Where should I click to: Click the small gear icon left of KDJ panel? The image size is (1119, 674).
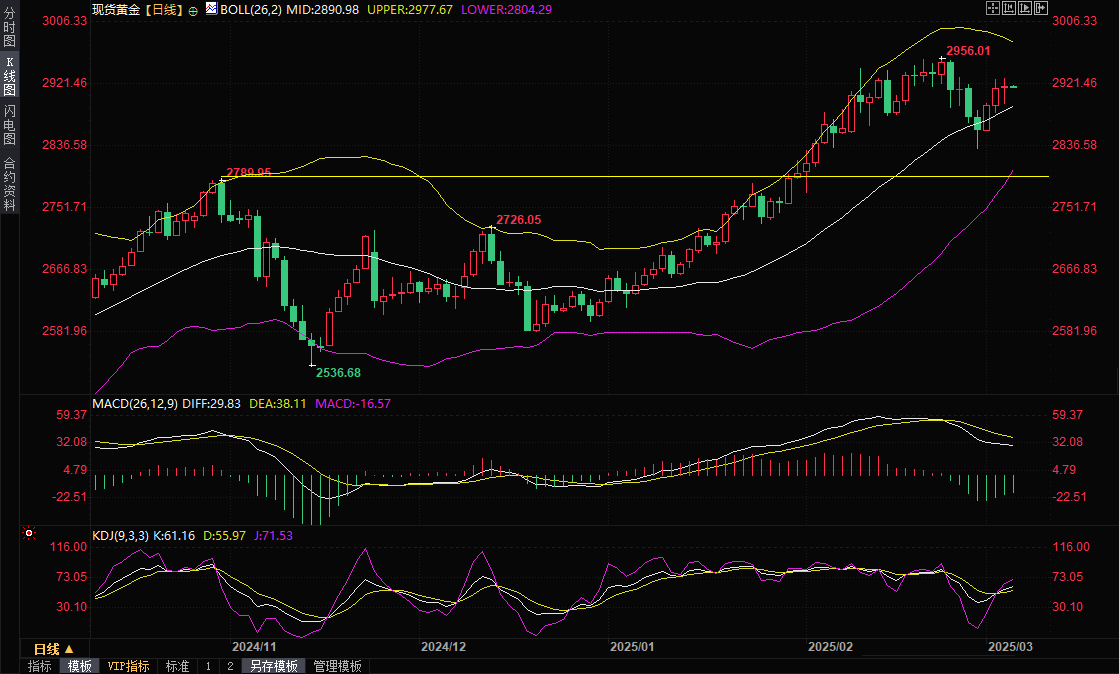(x=28, y=535)
